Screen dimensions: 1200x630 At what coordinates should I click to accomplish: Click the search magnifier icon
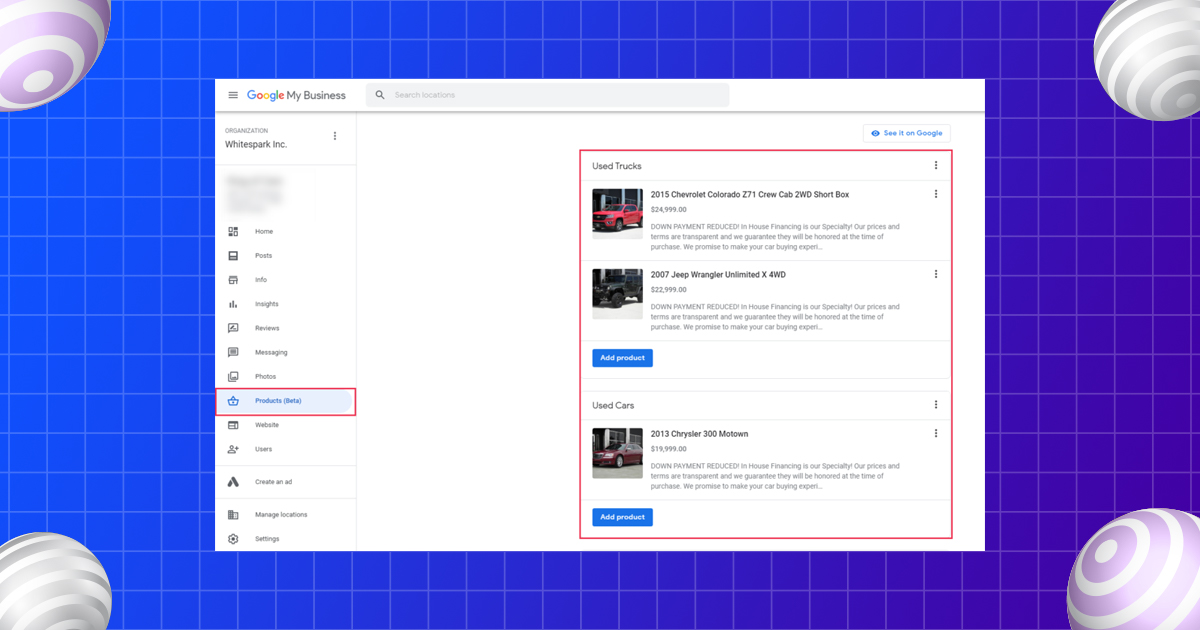[x=380, y=94]
